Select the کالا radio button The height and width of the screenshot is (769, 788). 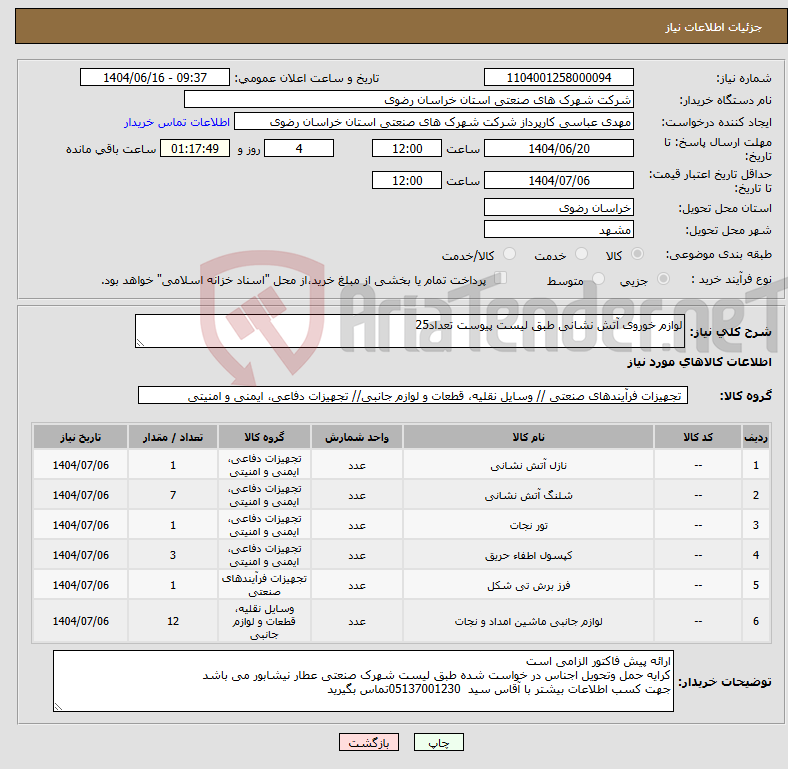click(637, 254)
